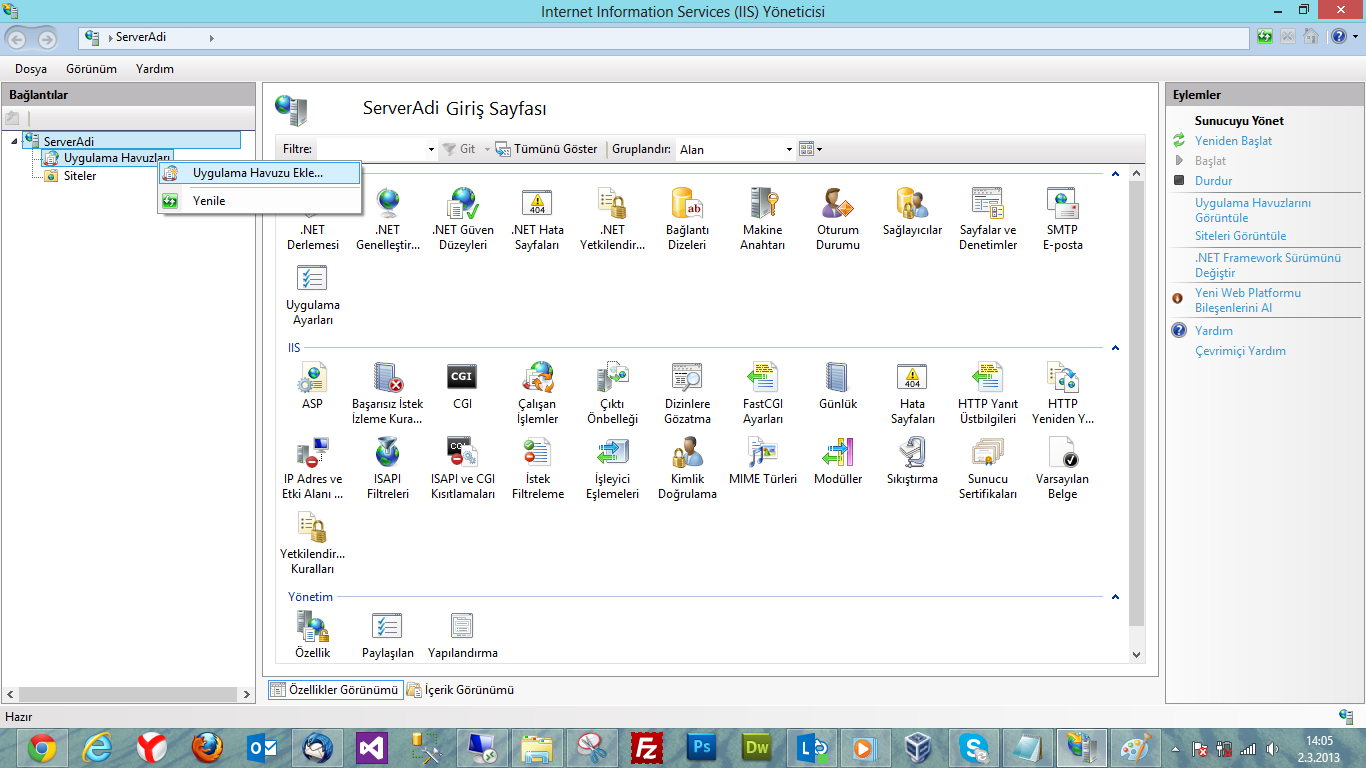
Task: Collapse the Yönetim group section
Action: pyautogui.click(x=1115, y=597)
